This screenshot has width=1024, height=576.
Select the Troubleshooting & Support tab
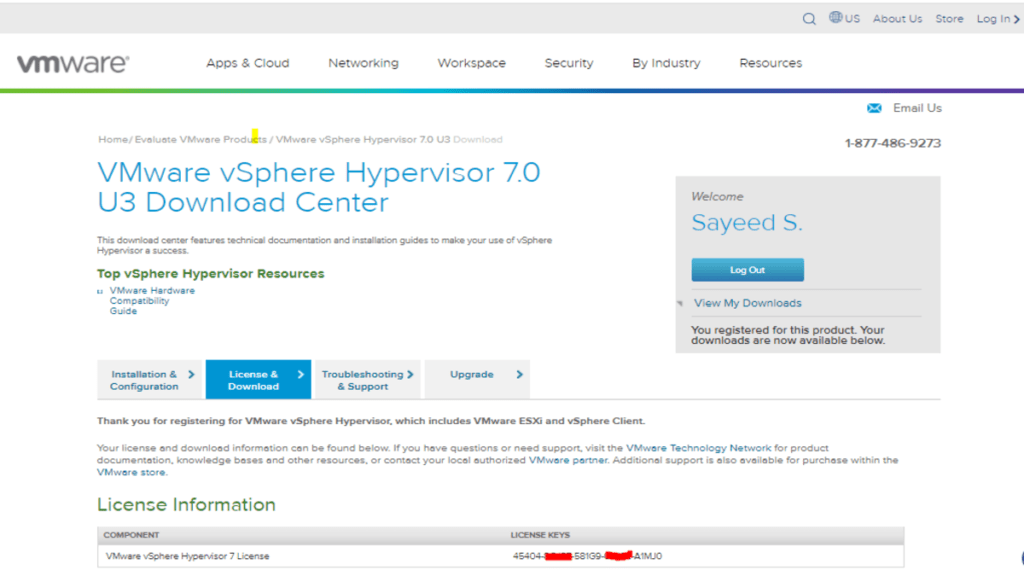click(365, 378)
